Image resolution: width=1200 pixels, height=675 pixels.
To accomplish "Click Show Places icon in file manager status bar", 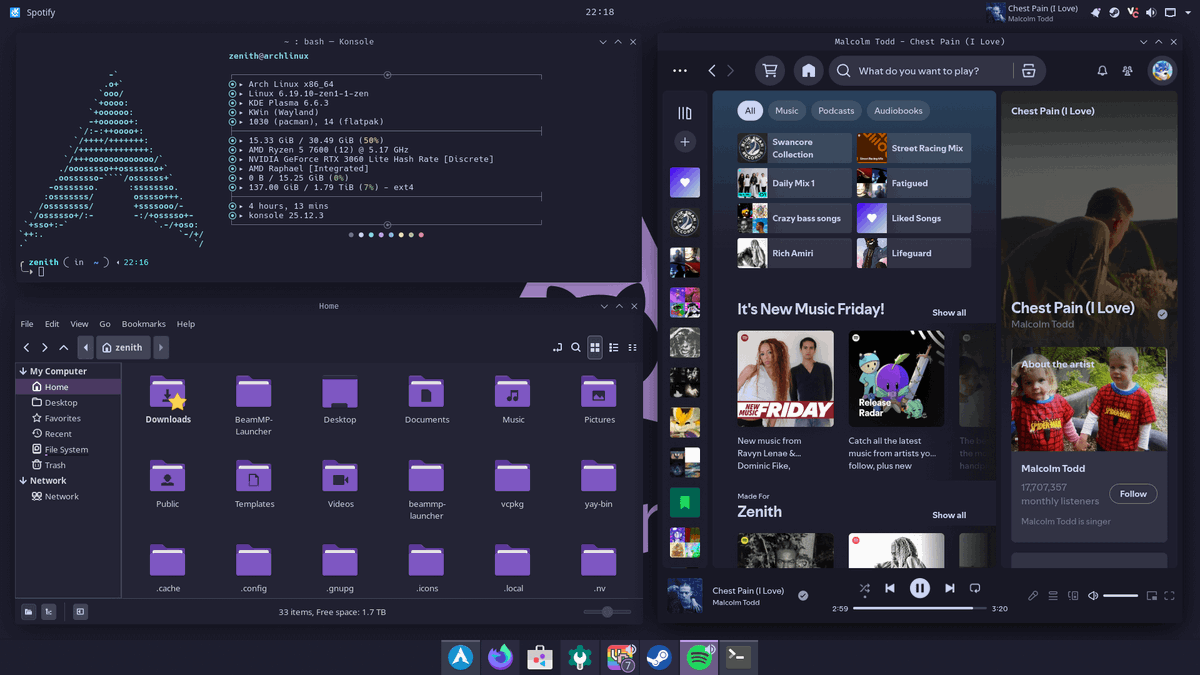I will [28, 611].
